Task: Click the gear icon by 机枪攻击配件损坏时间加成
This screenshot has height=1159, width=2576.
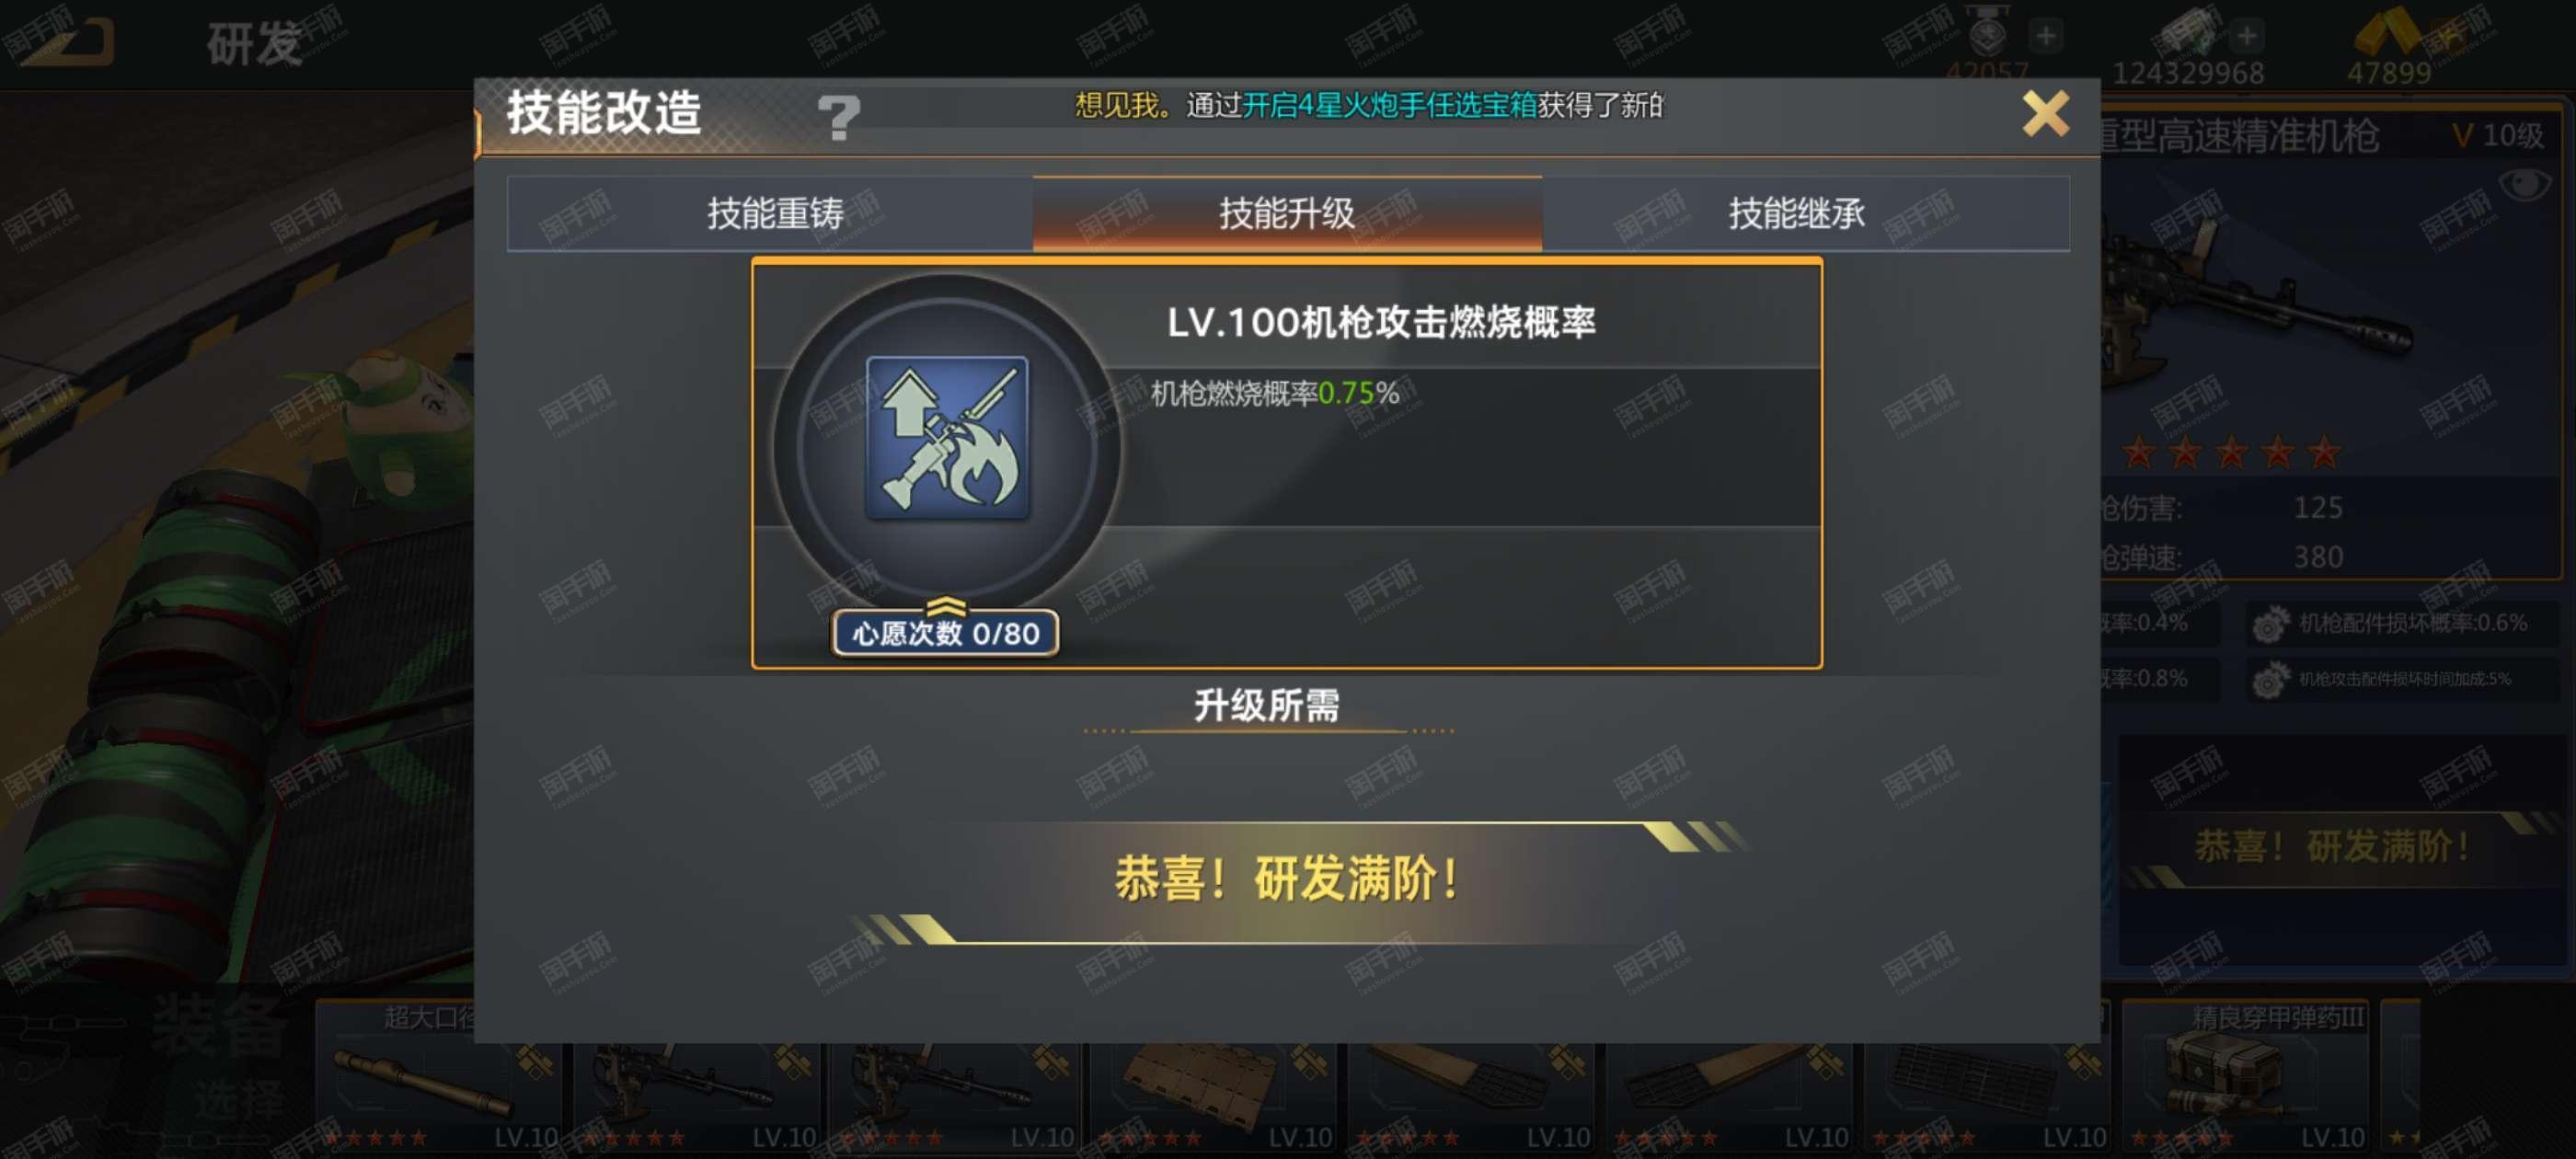Action: (2268, 680)
